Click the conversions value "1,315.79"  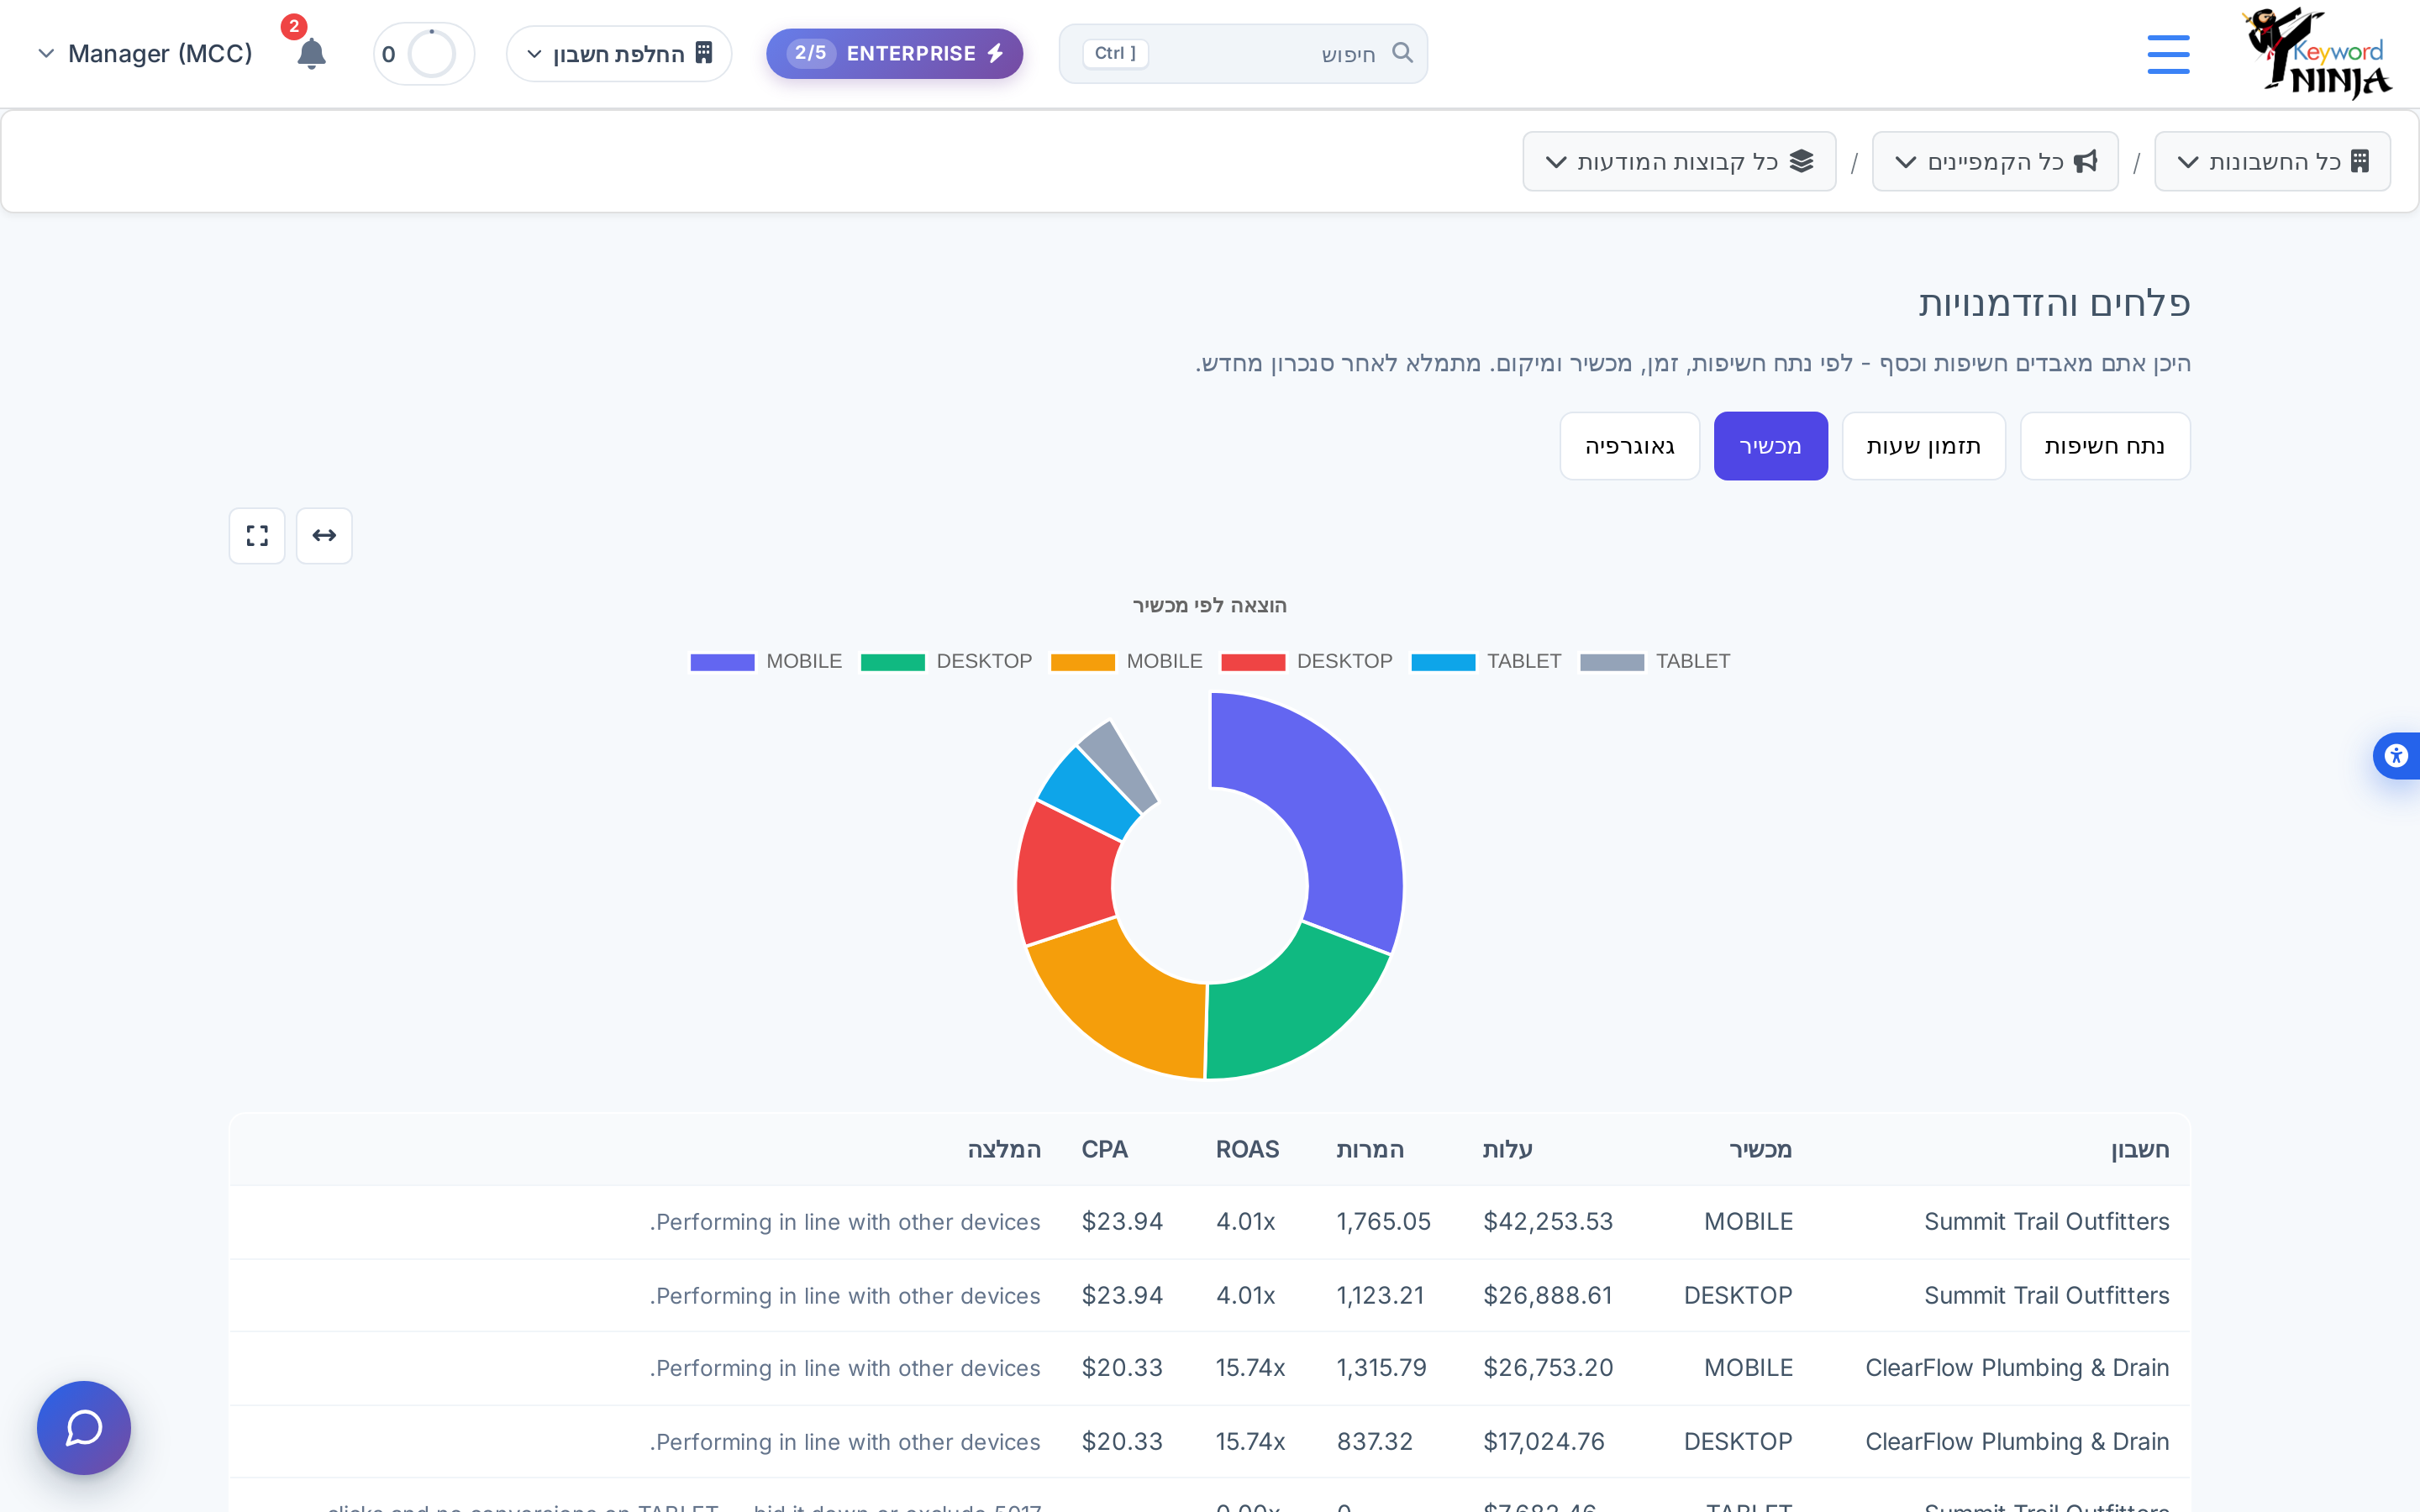(1382, 1368)
